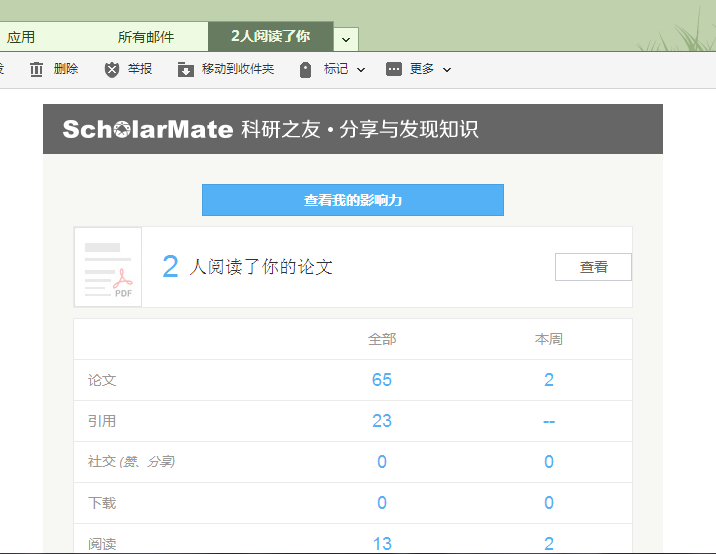The width and height of the screenshot is (716, 554).
Task: Click 移动到收件夹 label
Action: pos(238,69)
